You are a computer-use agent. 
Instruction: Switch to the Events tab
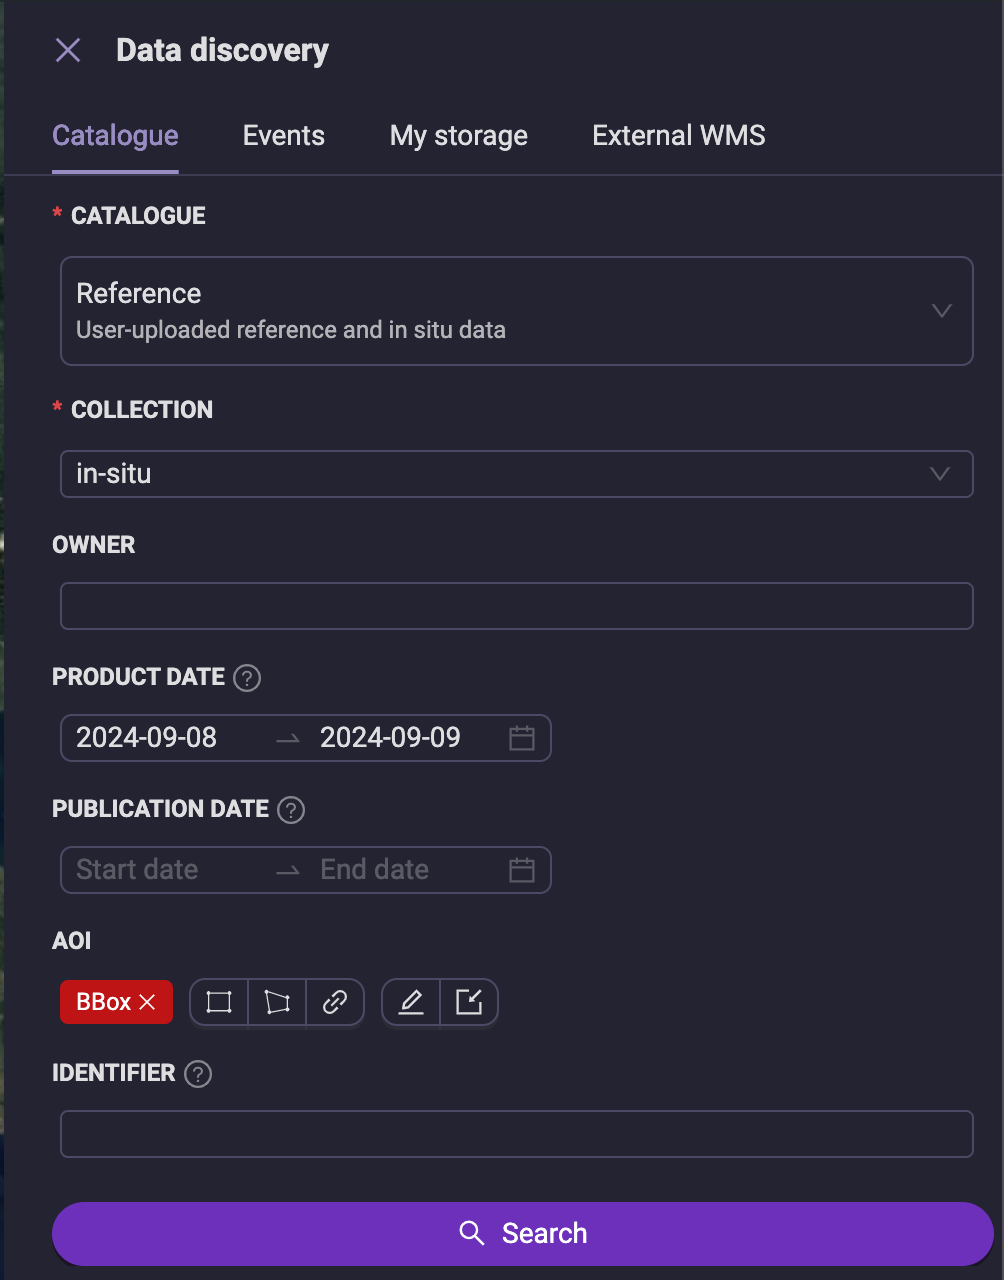(x=284, y=136)
